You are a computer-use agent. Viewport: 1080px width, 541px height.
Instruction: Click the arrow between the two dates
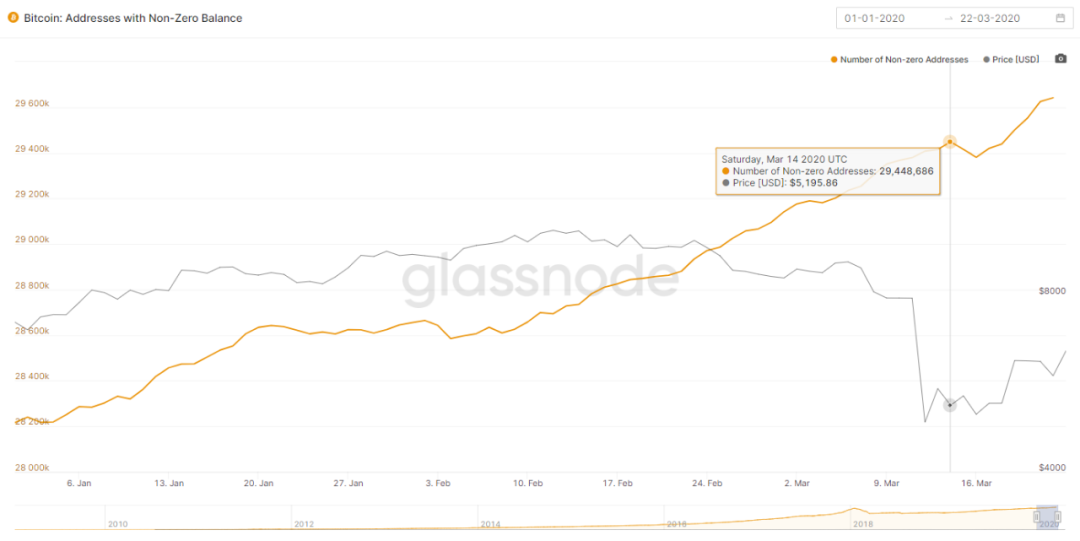pyautogui.click(x=948, y=18)
